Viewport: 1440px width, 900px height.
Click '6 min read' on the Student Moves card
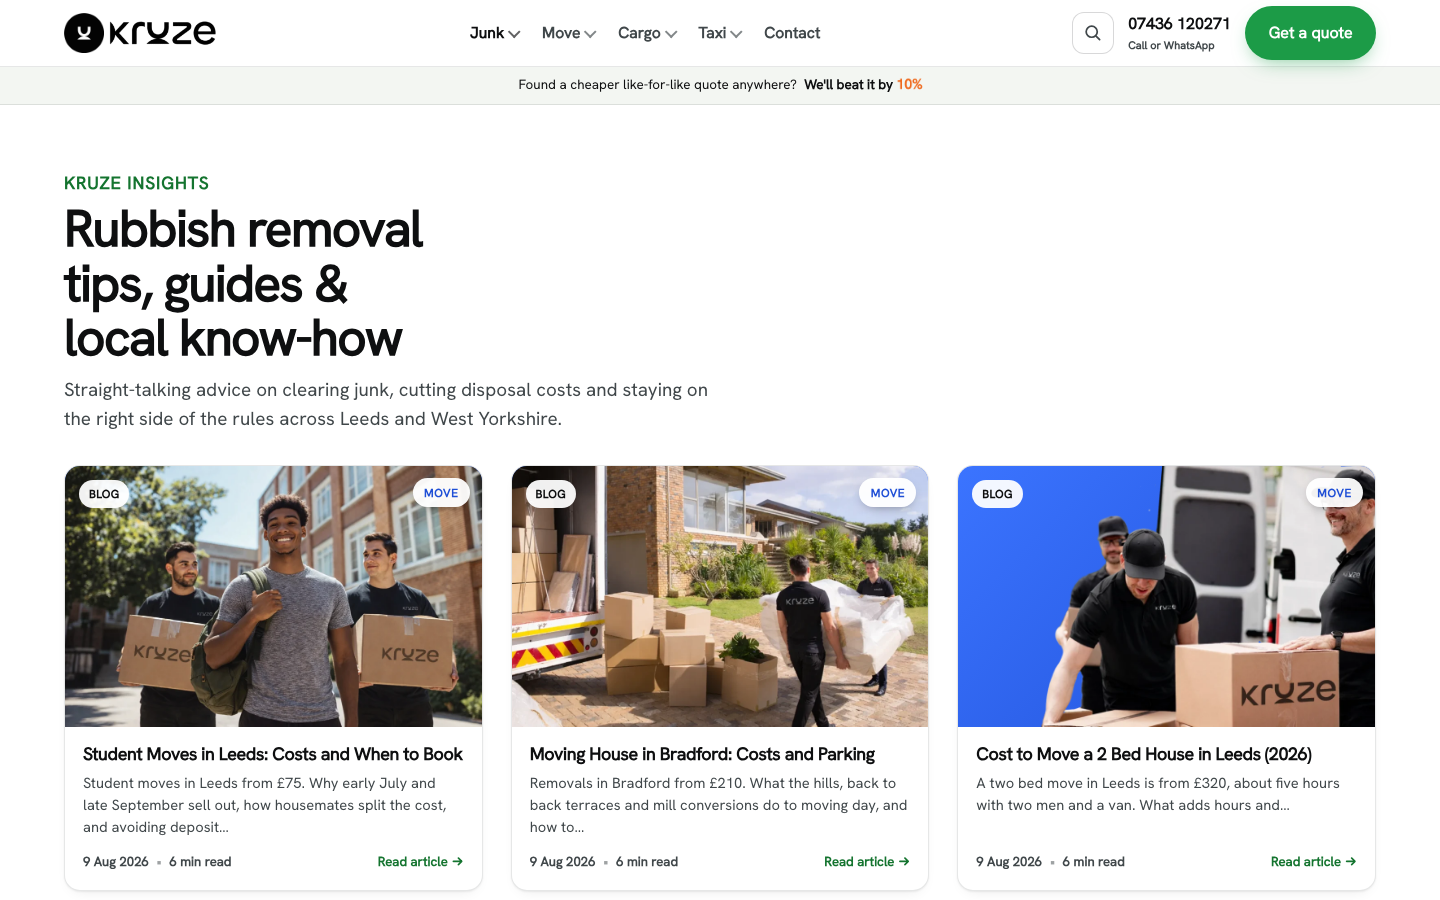pyautogui.click(x=200, y=862)
